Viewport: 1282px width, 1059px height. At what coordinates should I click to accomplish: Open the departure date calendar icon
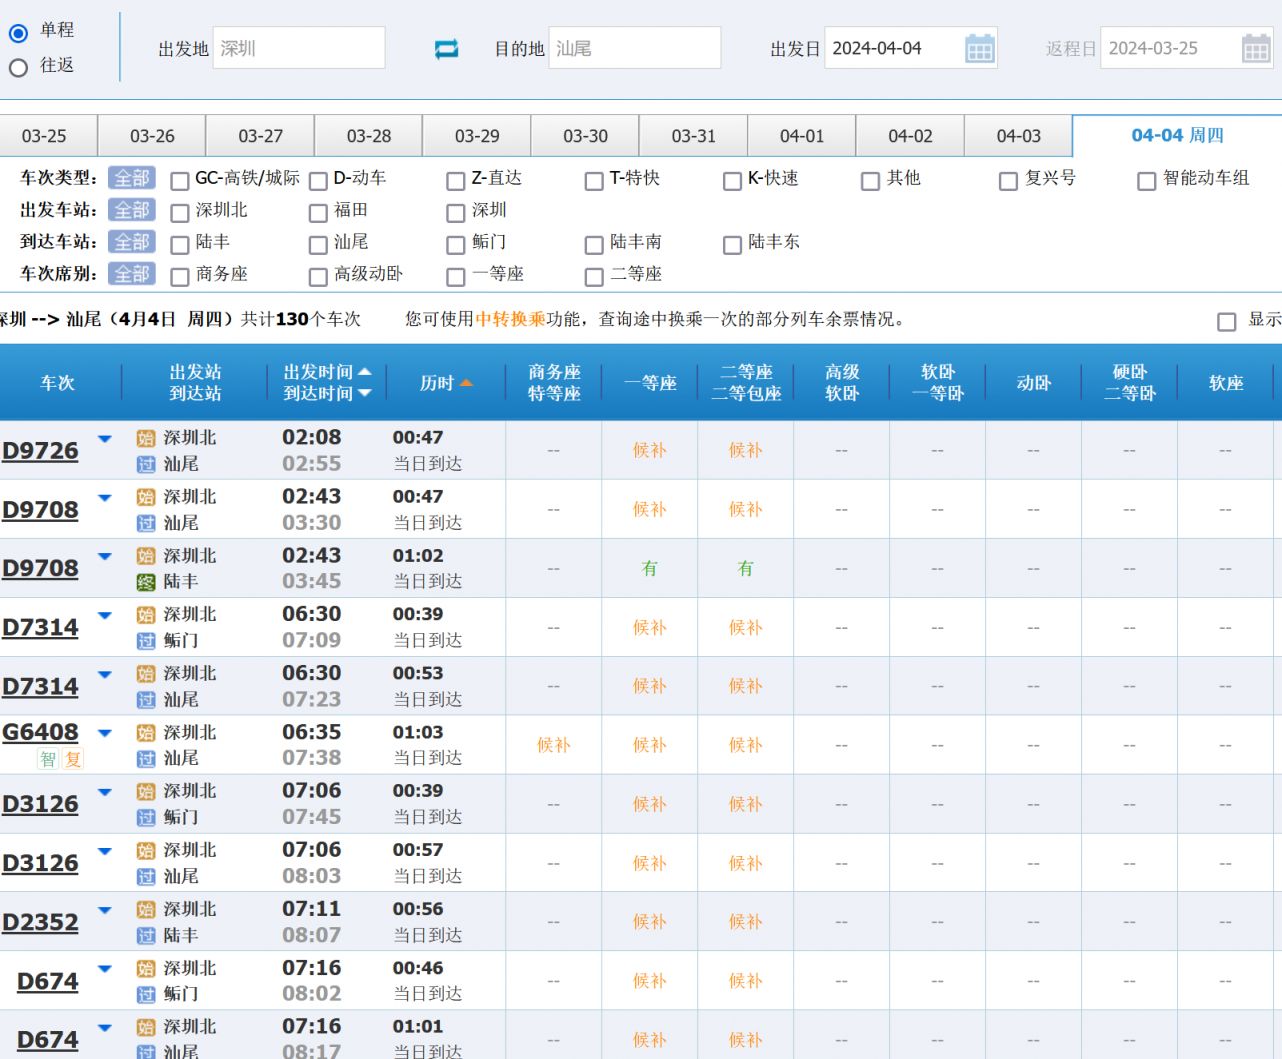979,49
